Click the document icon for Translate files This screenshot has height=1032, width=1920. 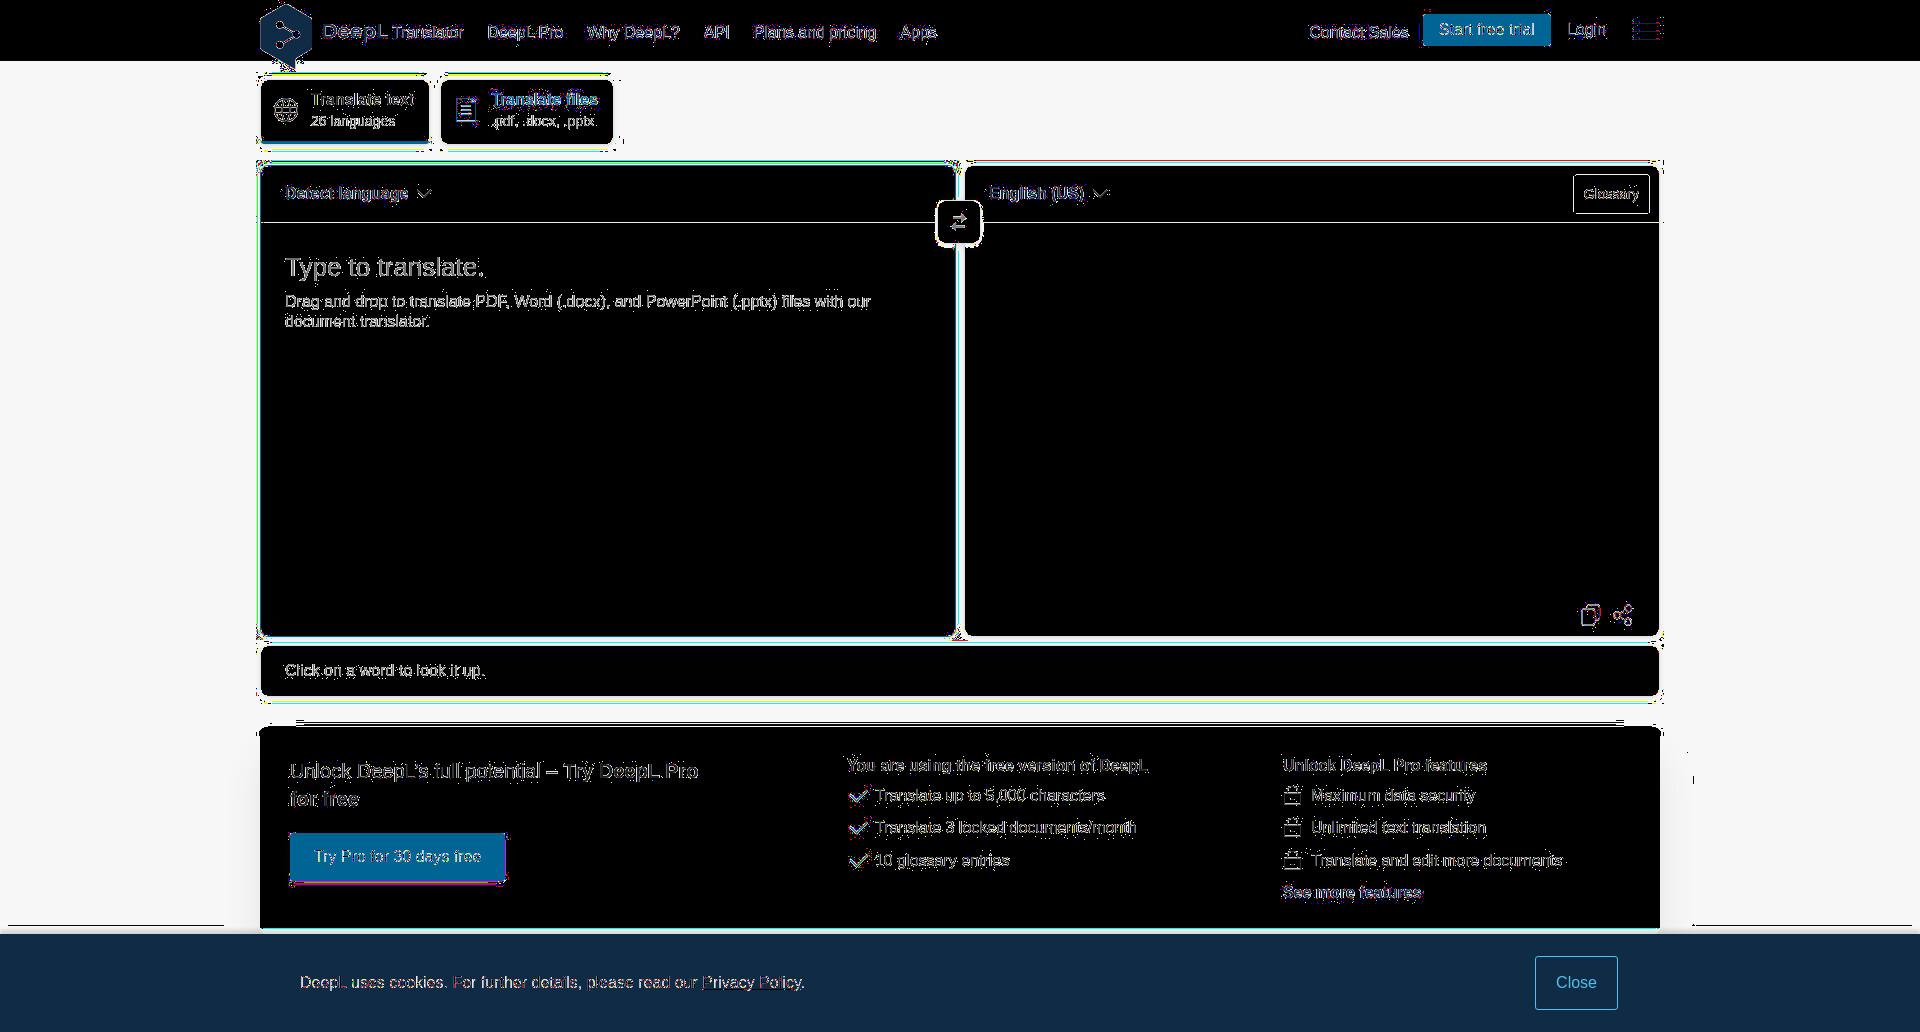pos(467,111)
